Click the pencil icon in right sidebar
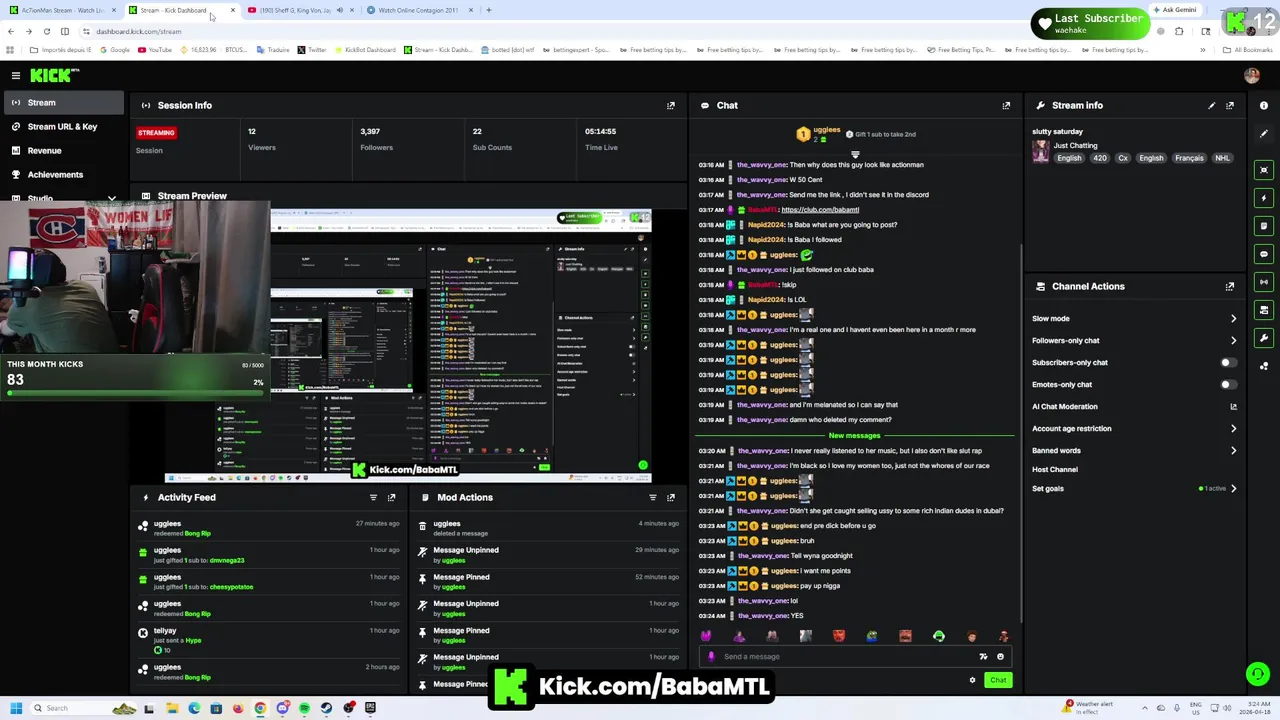This screenshot has height=720, width=1280. click(x=1264, y=133)
